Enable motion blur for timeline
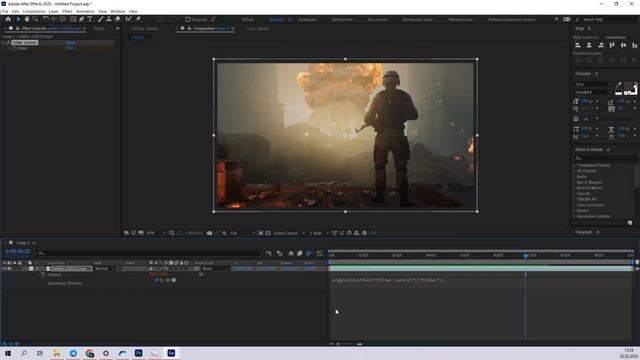Viewport: 640px width, 360px height. [x=309, y=253]
